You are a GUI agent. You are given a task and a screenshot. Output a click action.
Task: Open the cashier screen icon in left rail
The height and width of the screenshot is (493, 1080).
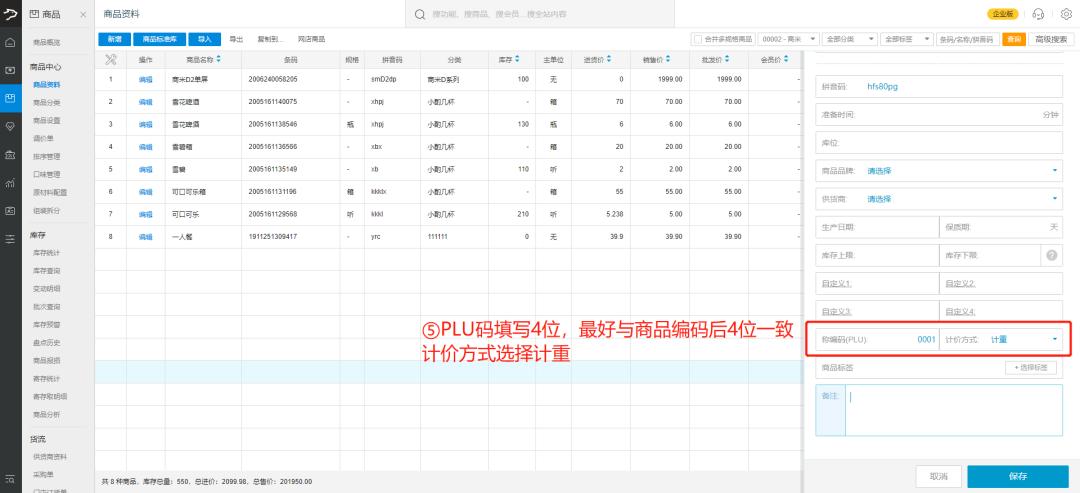tap(10, 70)
